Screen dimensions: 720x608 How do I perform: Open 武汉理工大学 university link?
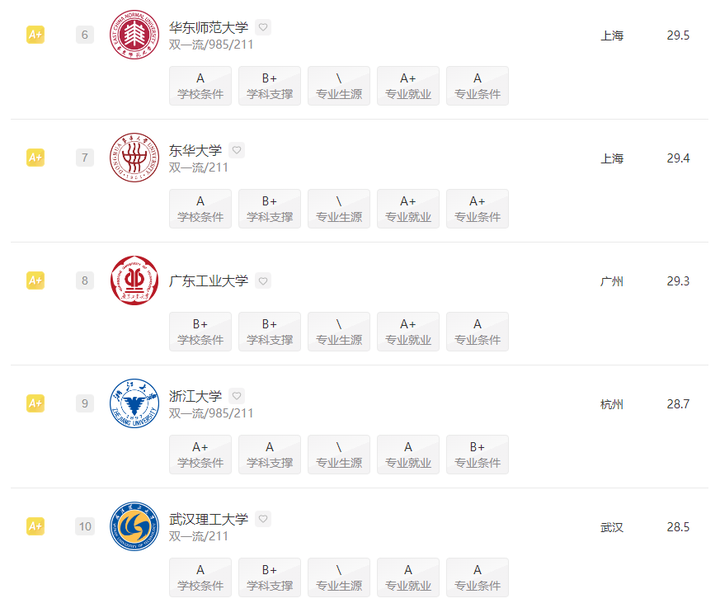click(x=209, y=519)
